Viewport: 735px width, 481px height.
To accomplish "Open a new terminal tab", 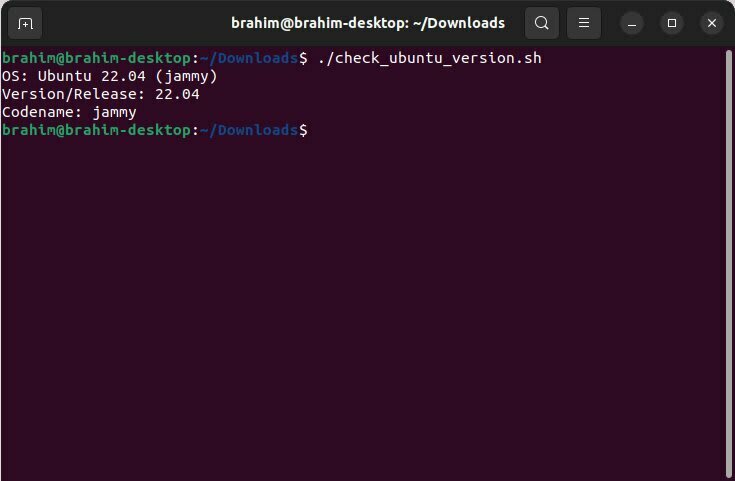I will tap(25, 23).
